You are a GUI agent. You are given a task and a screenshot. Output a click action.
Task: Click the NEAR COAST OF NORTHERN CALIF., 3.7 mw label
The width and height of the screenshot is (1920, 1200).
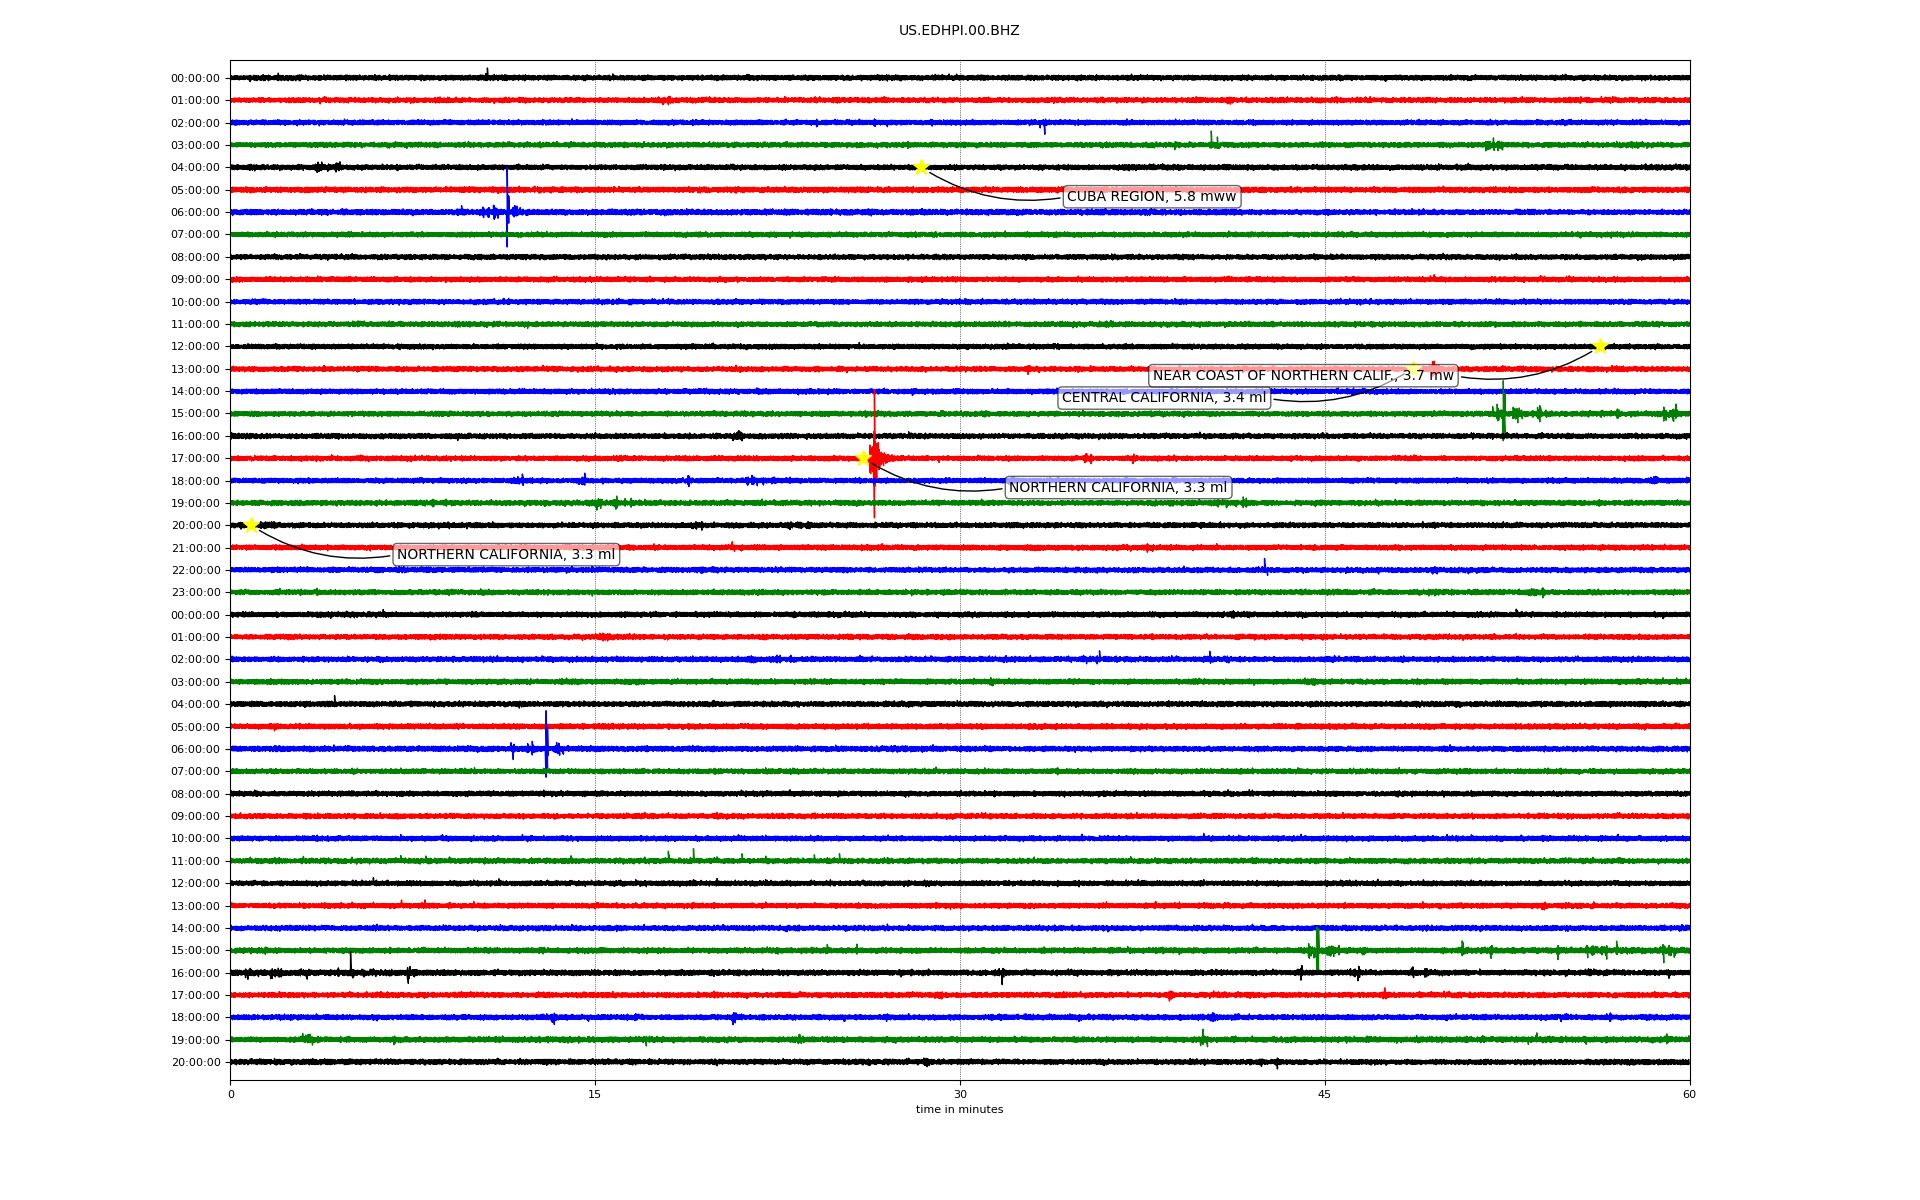point(1302,376)
